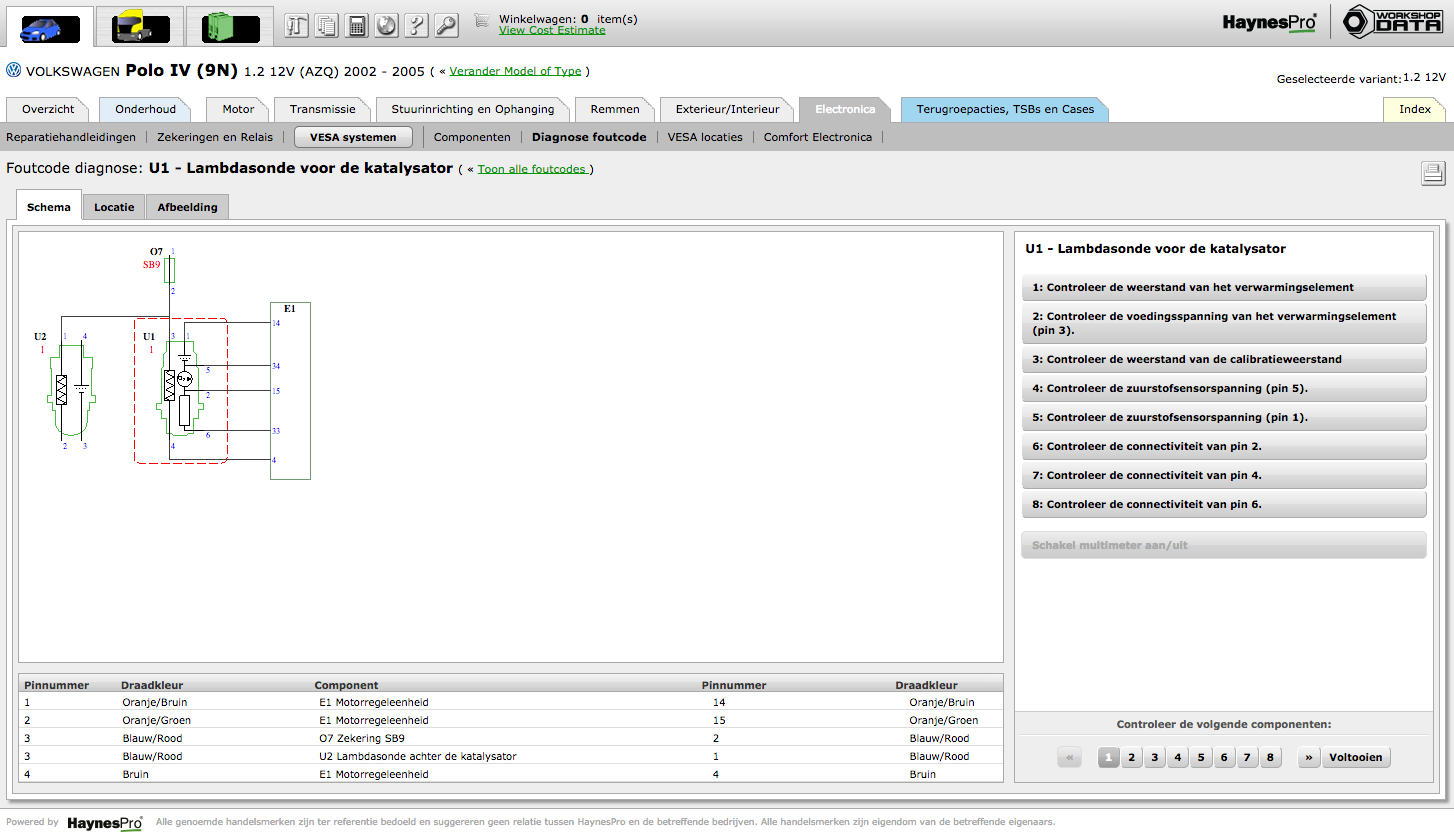This screenshot has height=833, width=1454.
Task: Click the VESA systemen button
Action: coord(353,137)
